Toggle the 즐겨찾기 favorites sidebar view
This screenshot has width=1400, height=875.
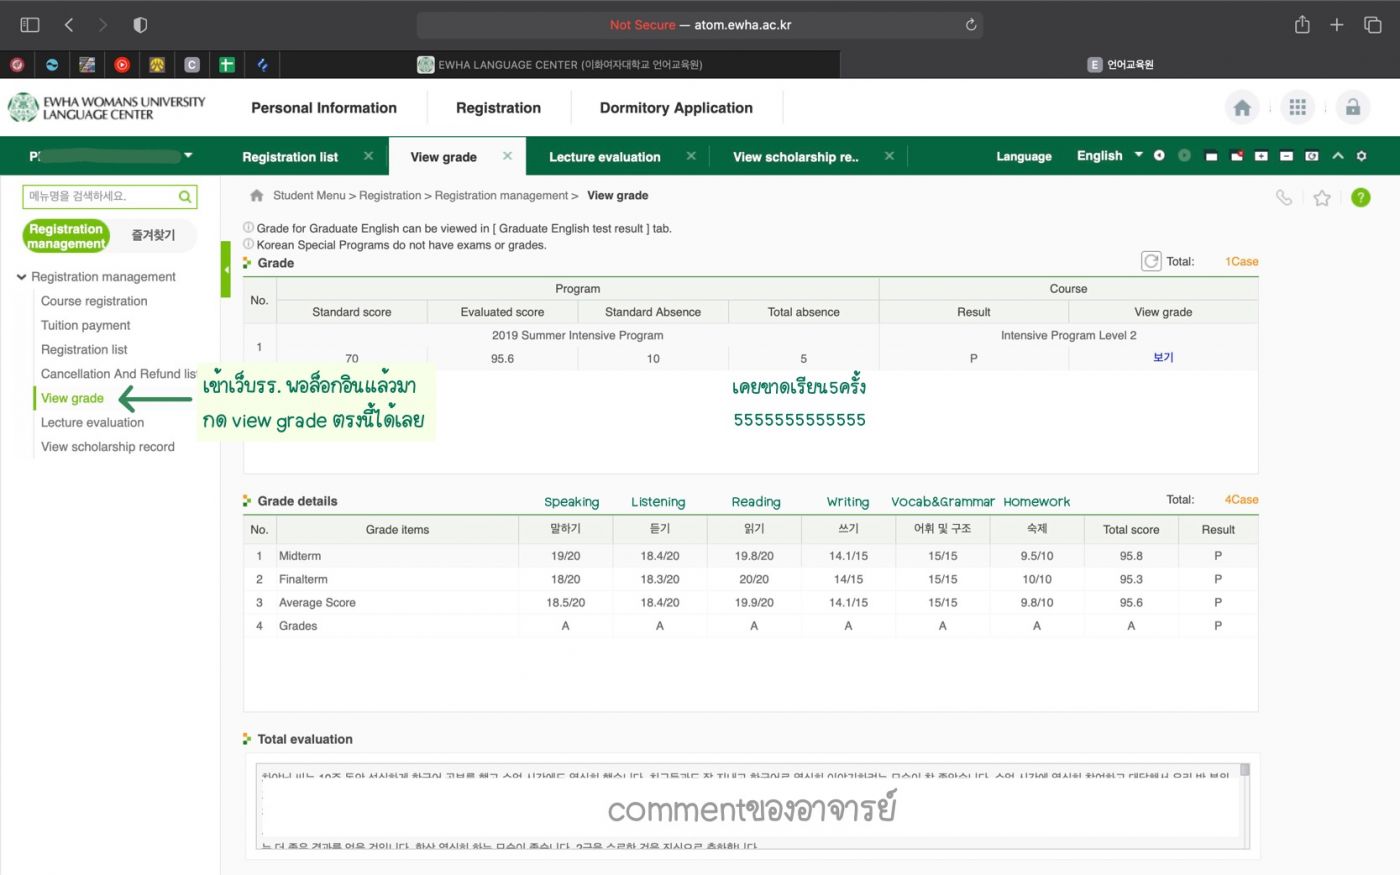click(153, 235)
